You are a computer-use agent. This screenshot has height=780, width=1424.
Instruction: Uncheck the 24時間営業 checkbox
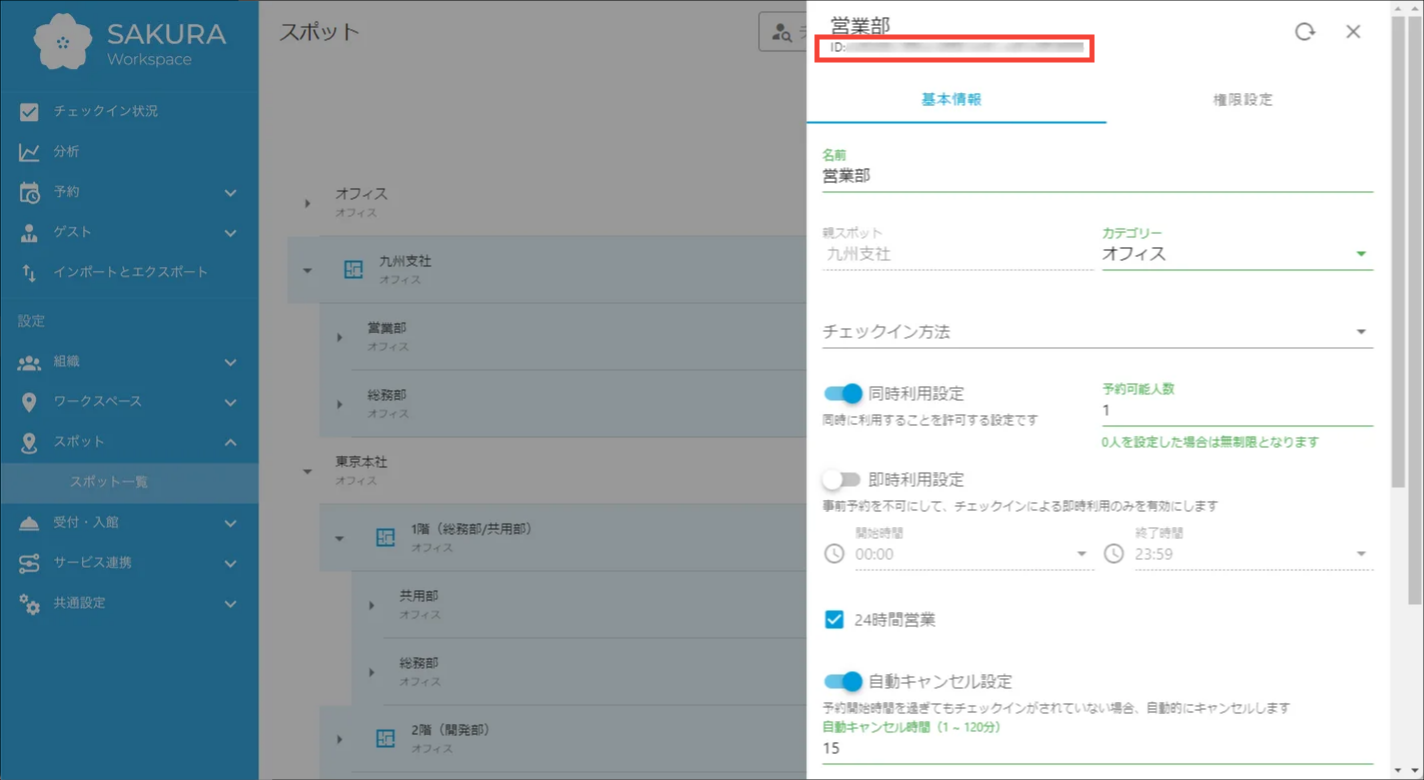(834, 620)
